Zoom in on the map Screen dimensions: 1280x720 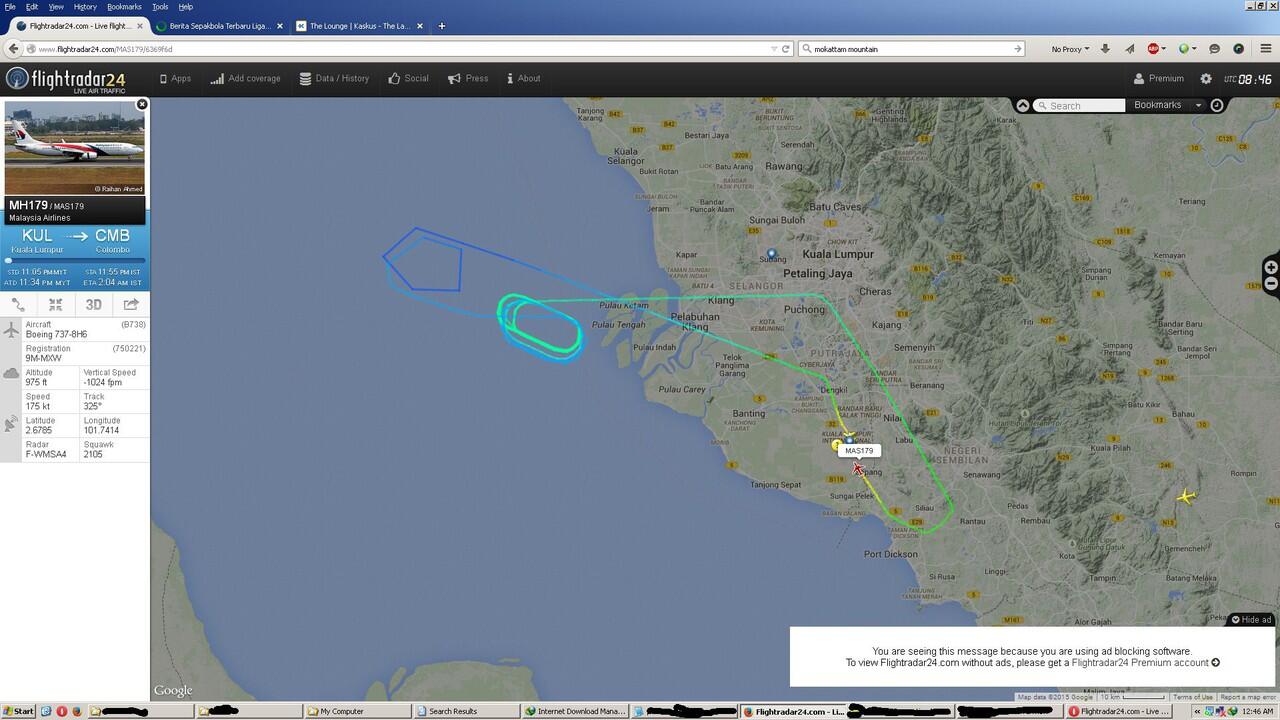coord(1271,267)
